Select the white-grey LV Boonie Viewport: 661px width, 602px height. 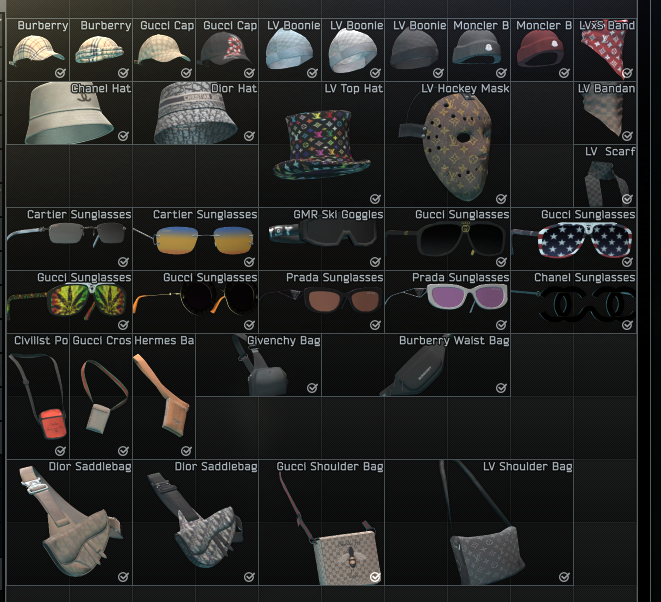coord(353,50)
